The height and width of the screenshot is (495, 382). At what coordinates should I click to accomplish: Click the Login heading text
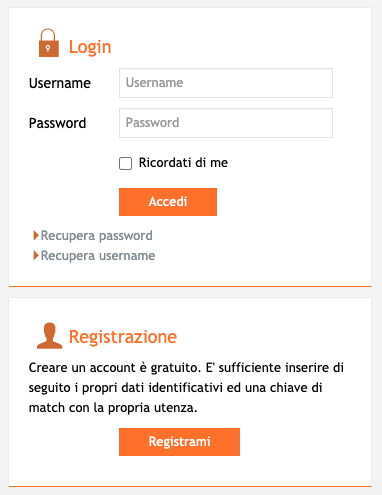point(90,47)
